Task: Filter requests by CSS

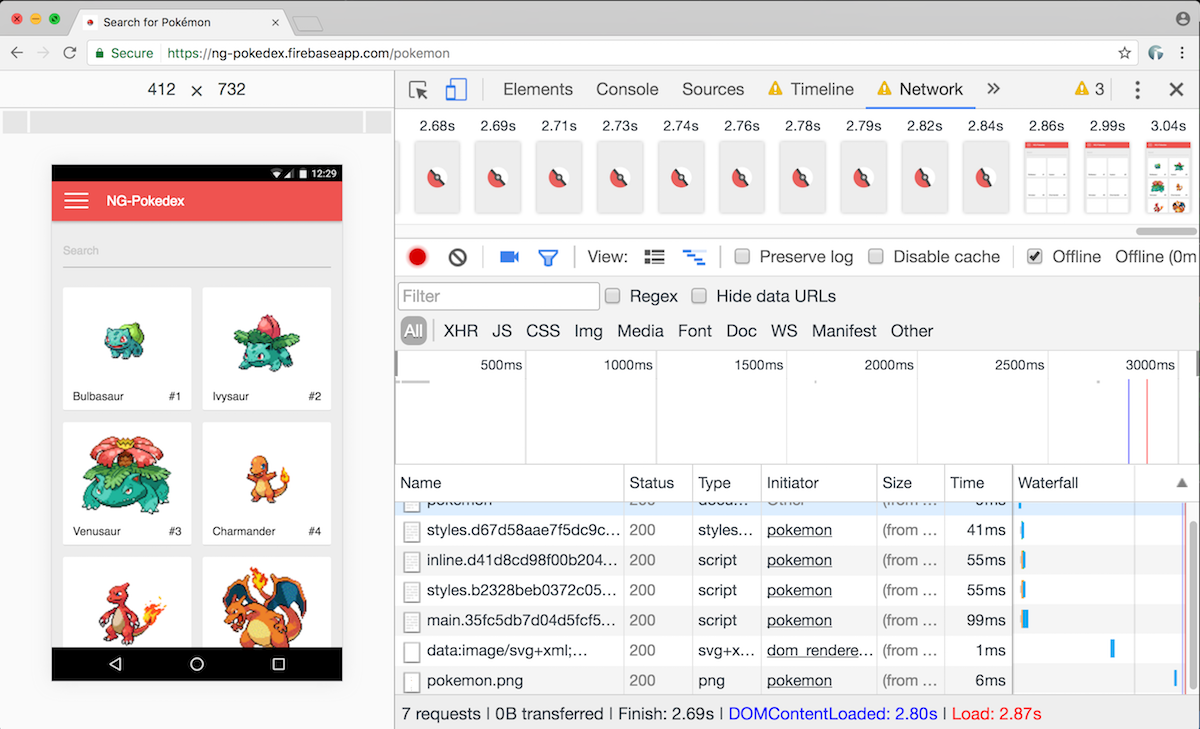Action: point(543,331)
